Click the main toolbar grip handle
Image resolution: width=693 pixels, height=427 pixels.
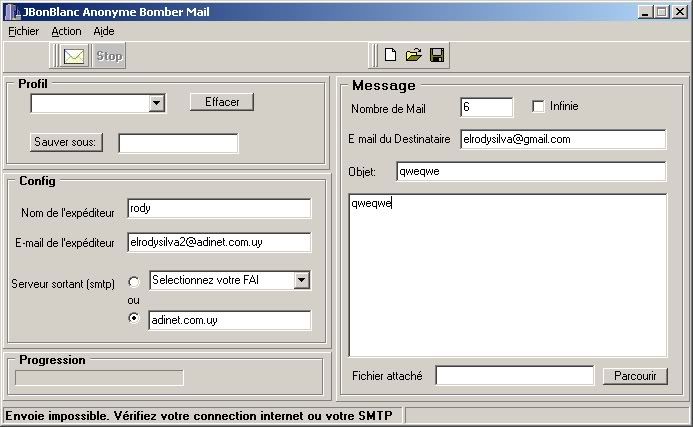click(55, 56)
